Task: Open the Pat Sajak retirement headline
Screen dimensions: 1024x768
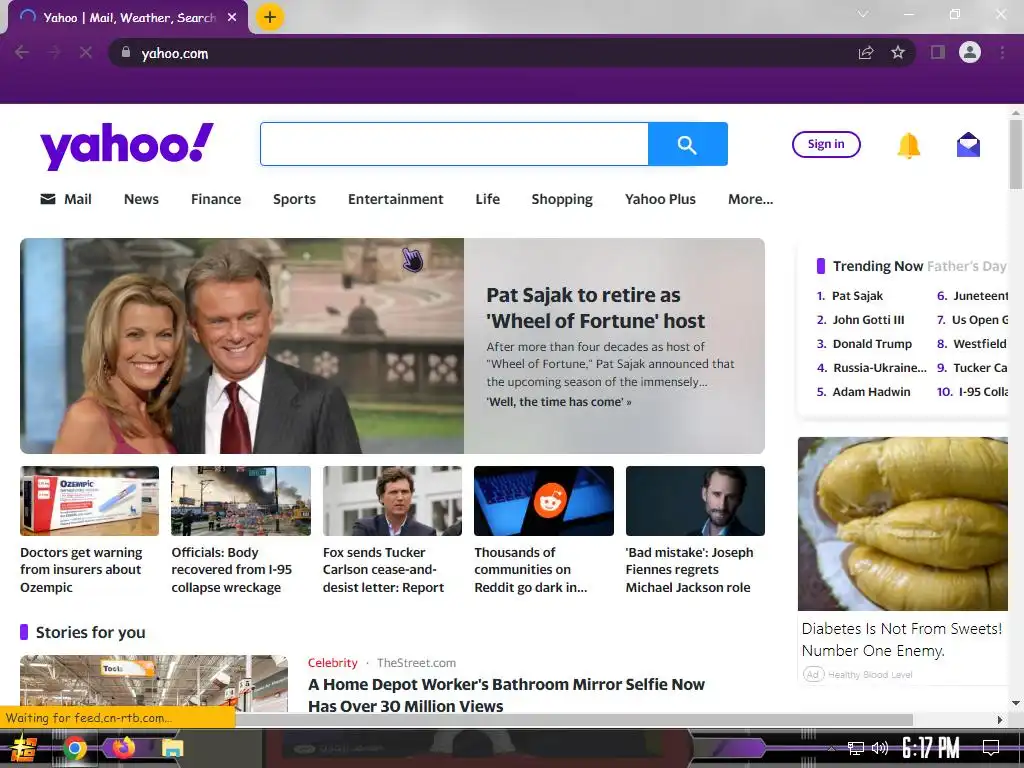Action: pos(596,308)
